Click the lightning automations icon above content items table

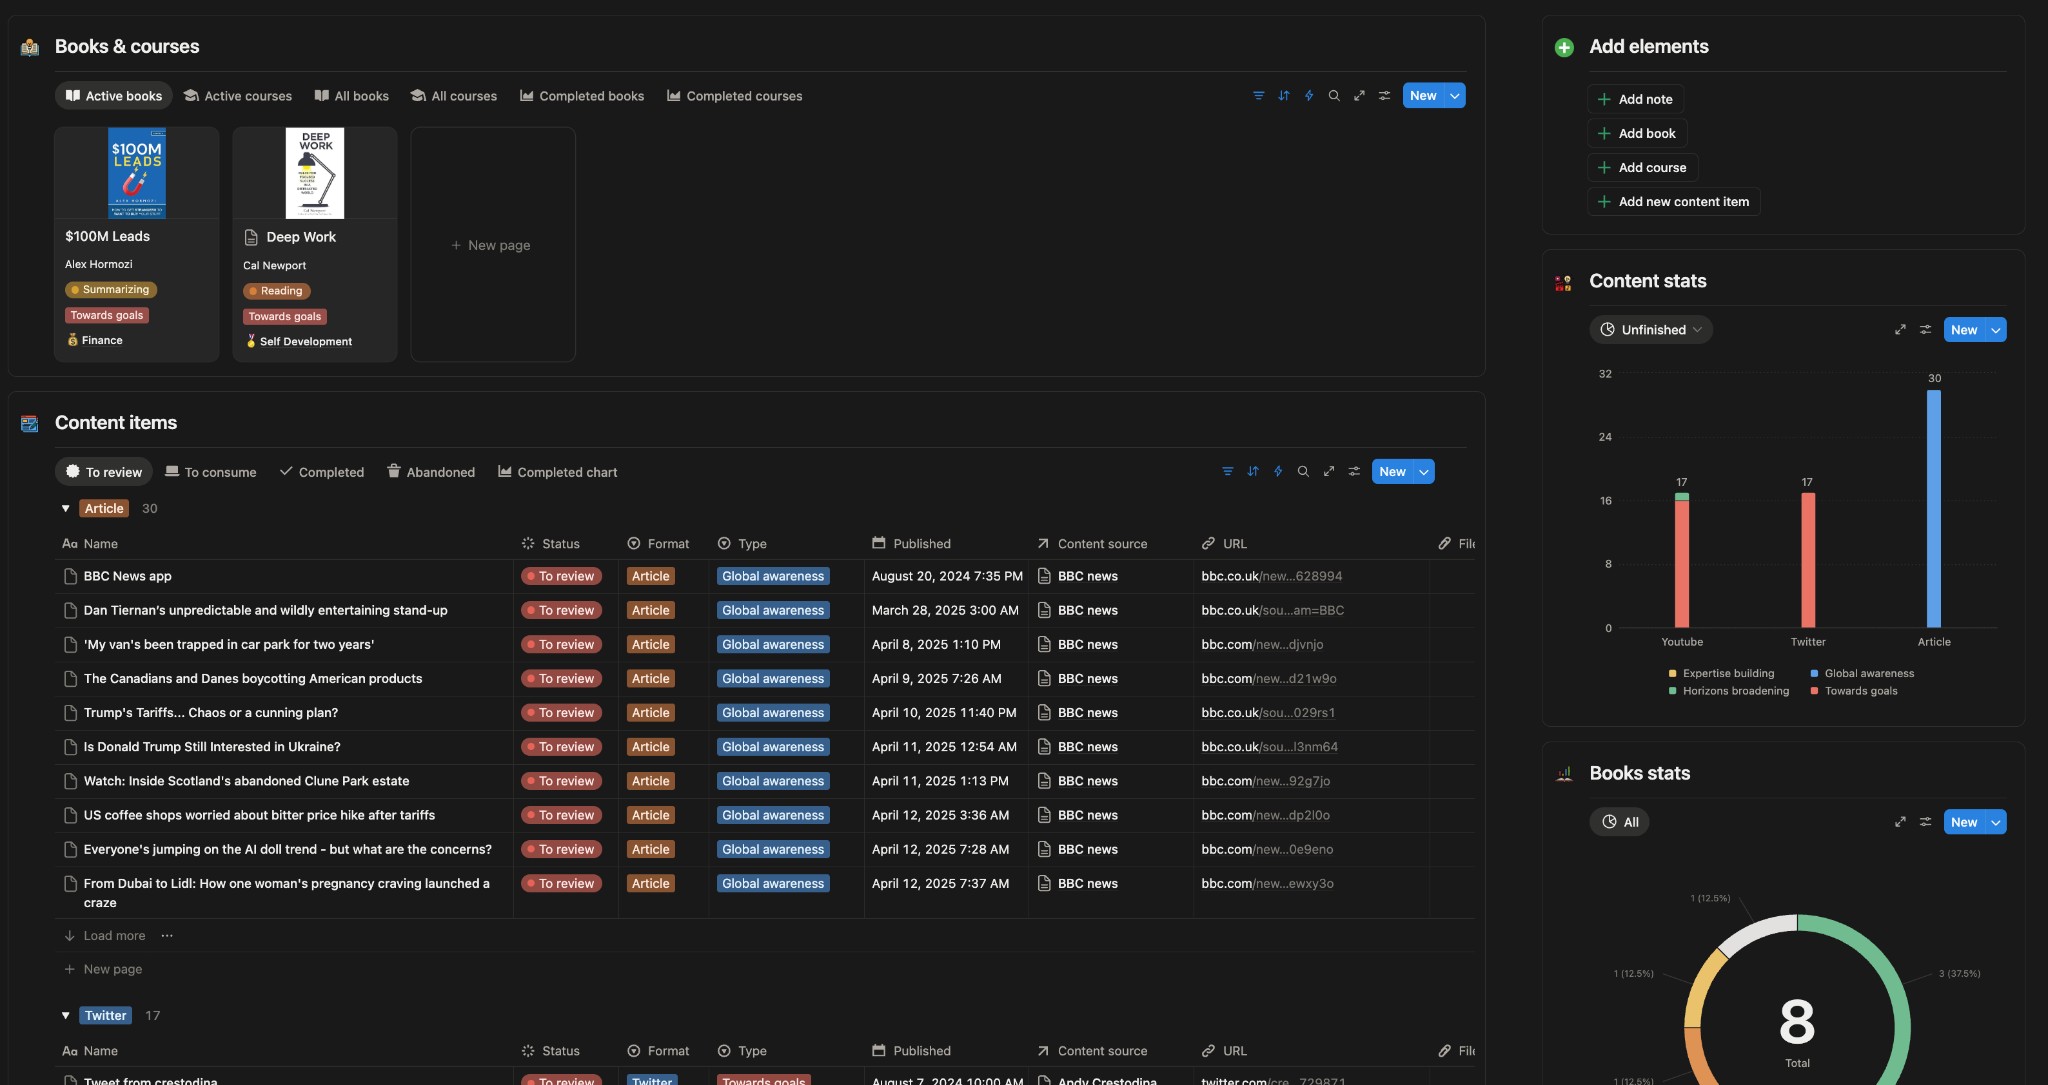pyautogui.click(x=1278, y=471)
